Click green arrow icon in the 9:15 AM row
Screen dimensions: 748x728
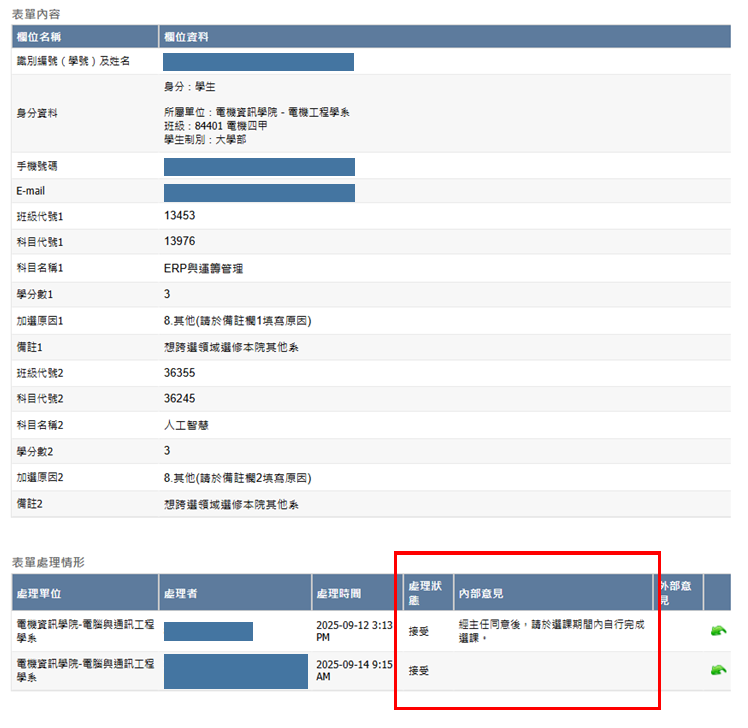coord(717,670)
